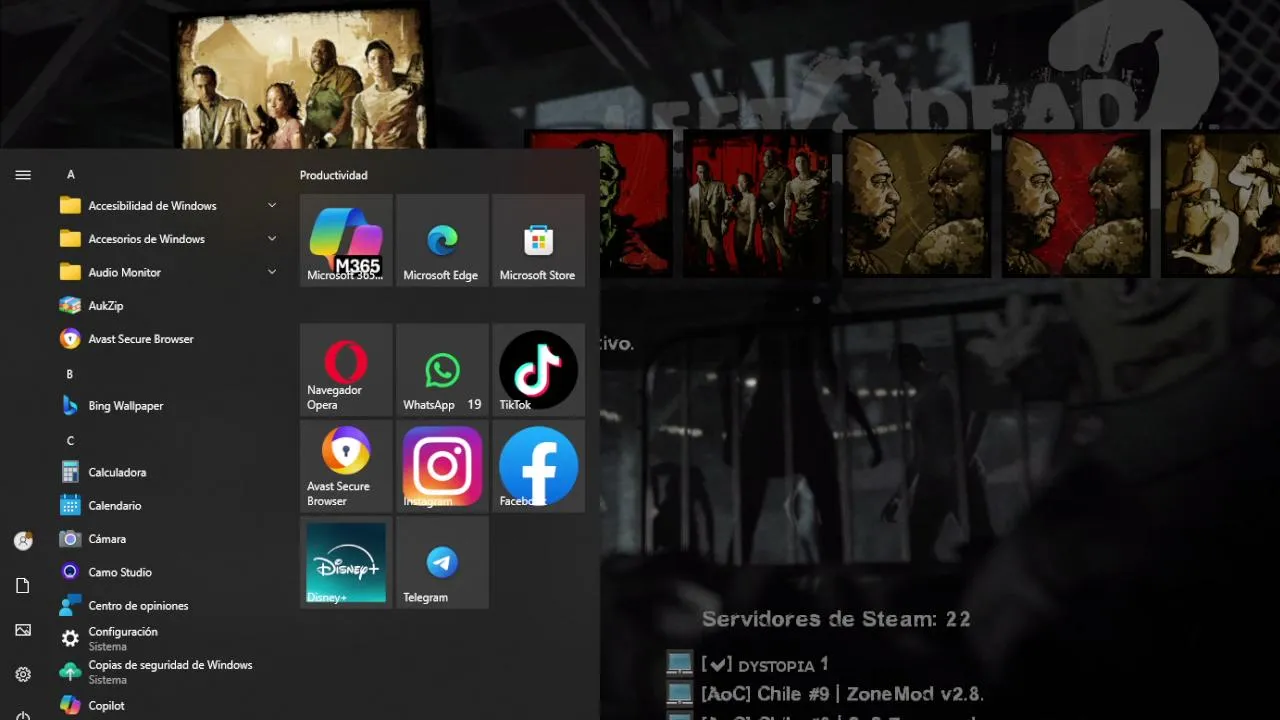
Task: Open AukZip from the app list
Action: coord(170,305)
